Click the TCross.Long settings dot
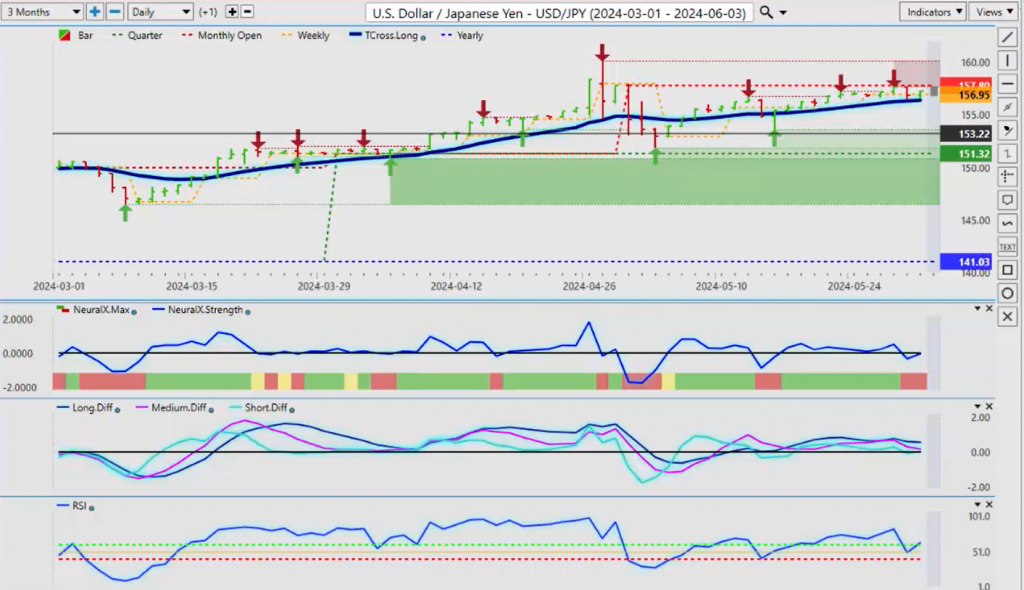The height and width of the screenshot is (590, 1024). coord(425,36)
